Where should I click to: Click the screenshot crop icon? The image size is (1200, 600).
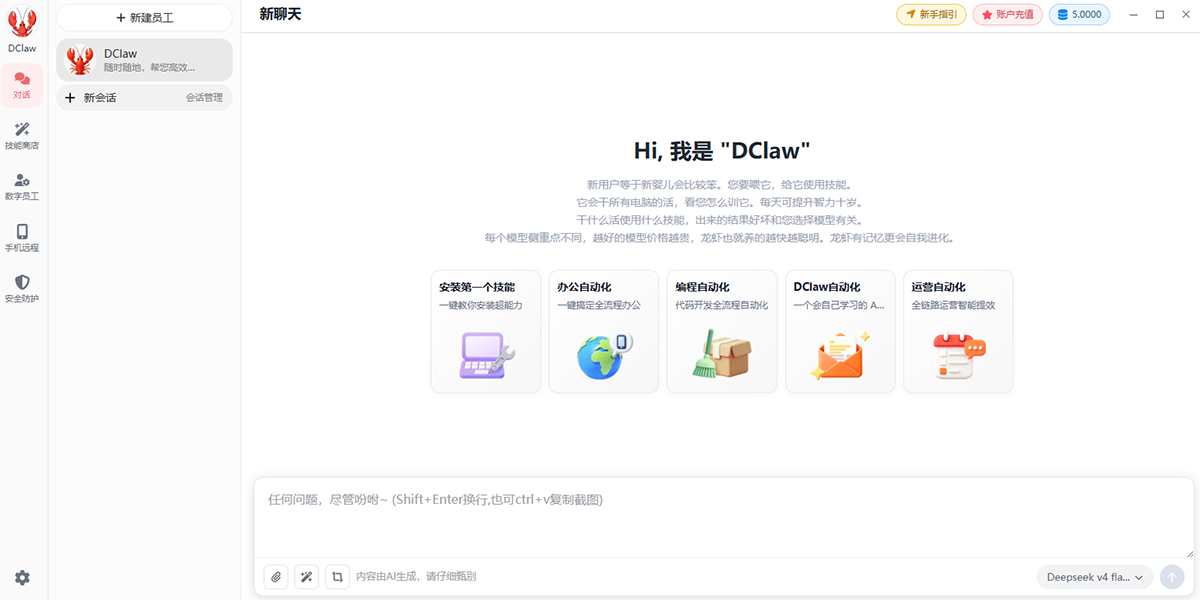[338, 577]
